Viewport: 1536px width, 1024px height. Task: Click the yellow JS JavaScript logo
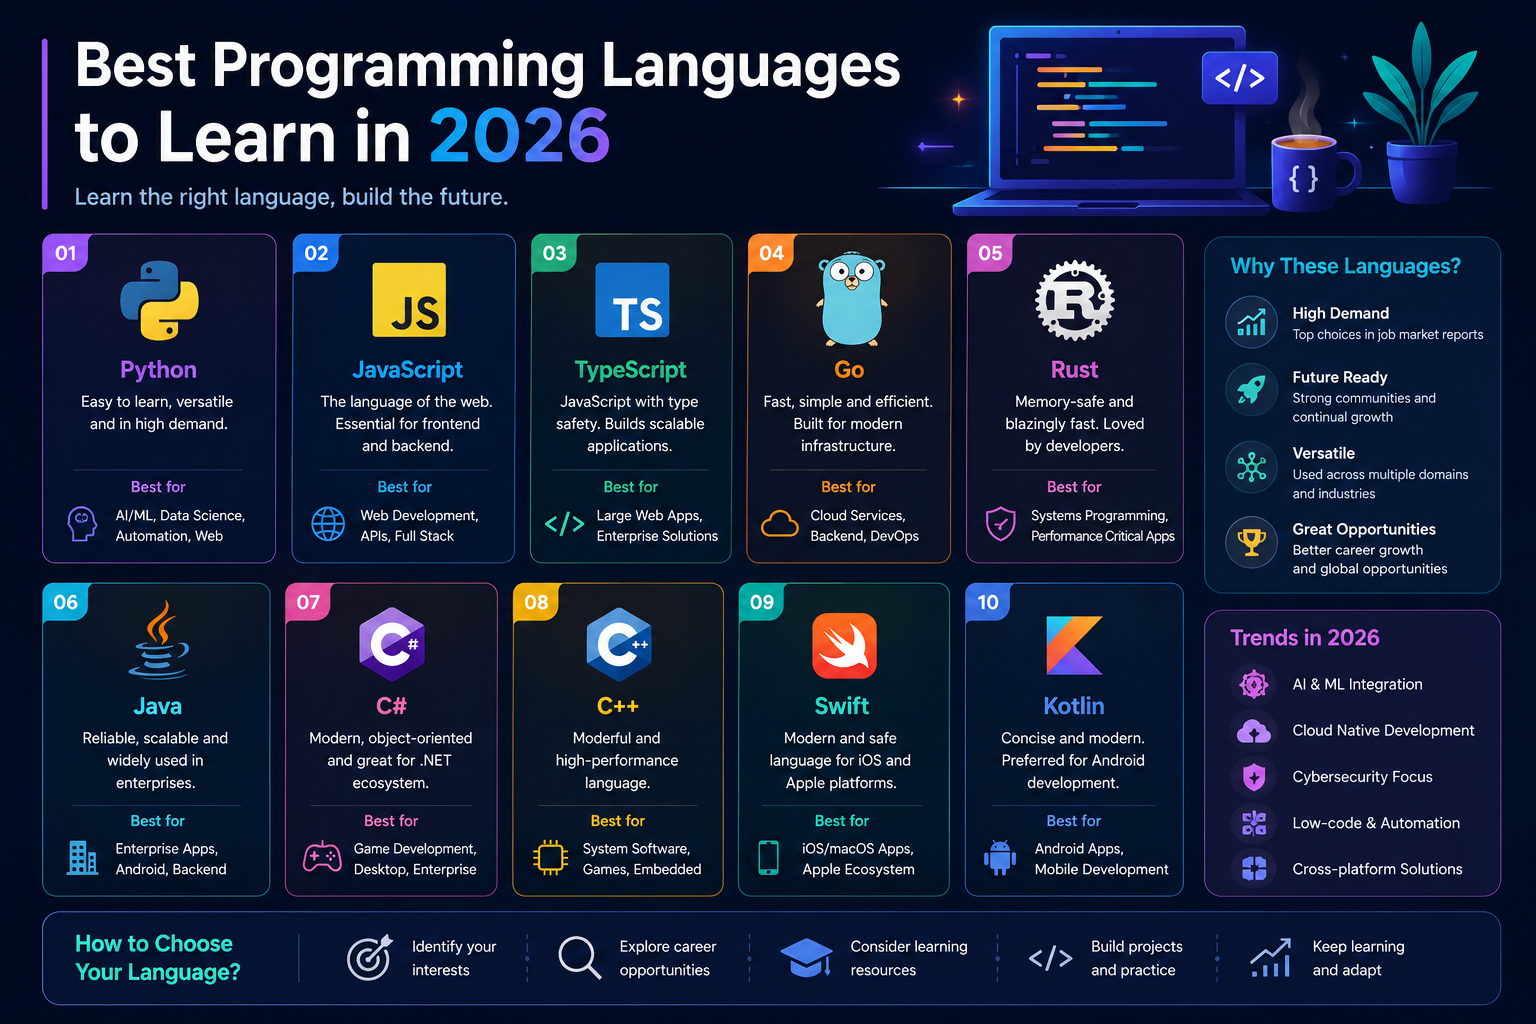point(409,300)
